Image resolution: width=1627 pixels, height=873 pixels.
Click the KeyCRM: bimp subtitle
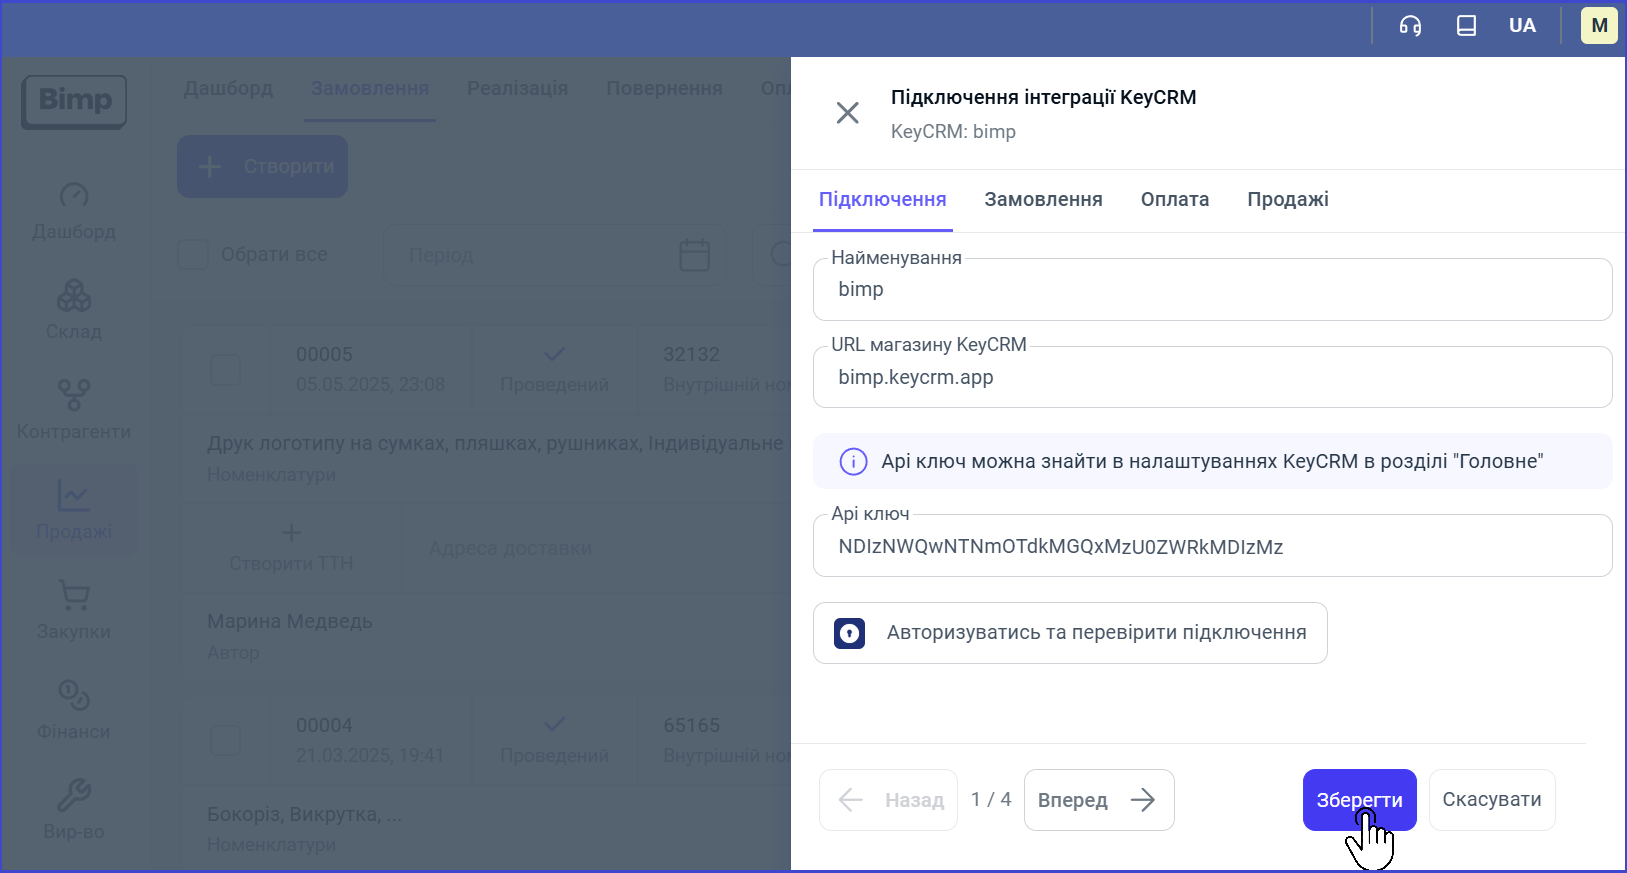(953, 132)
